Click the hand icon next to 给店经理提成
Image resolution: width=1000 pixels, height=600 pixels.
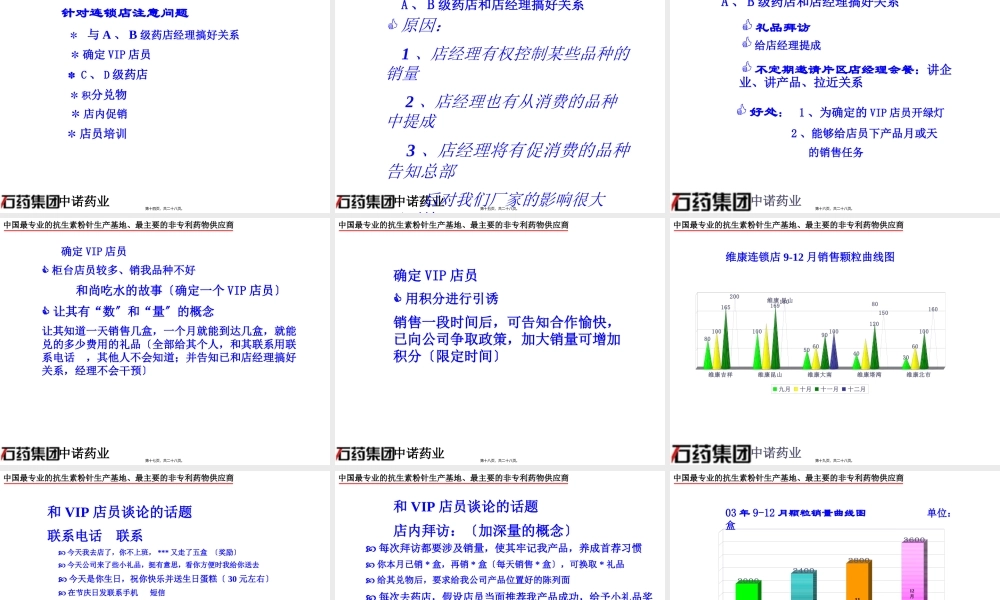coord(745,43)
